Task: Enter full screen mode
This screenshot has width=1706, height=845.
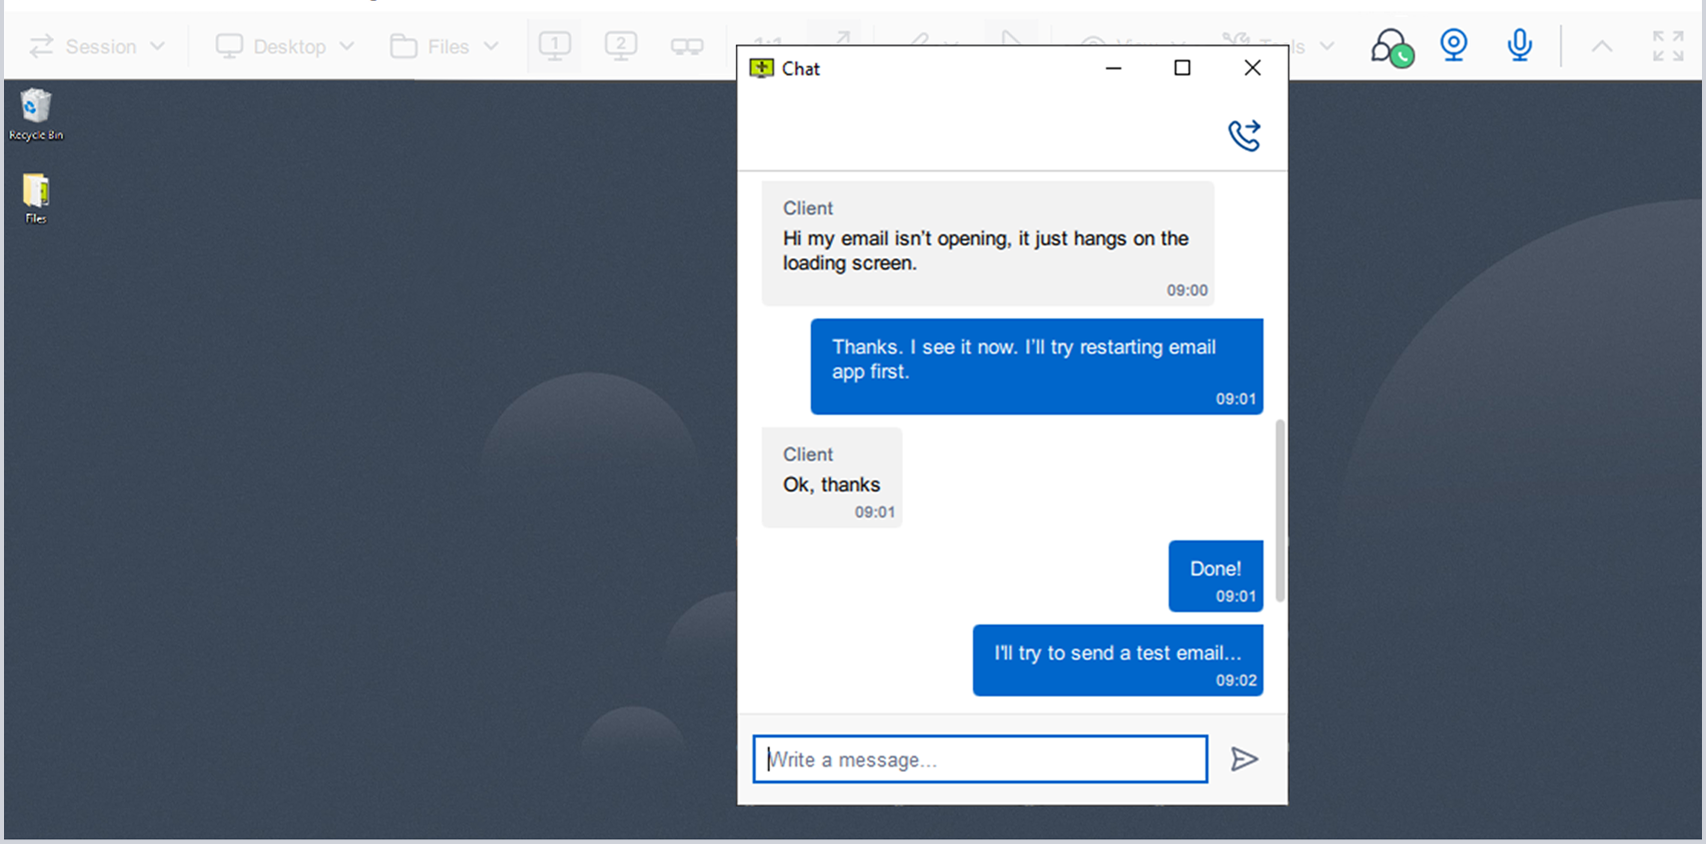Action: [x=1668, y=46]
